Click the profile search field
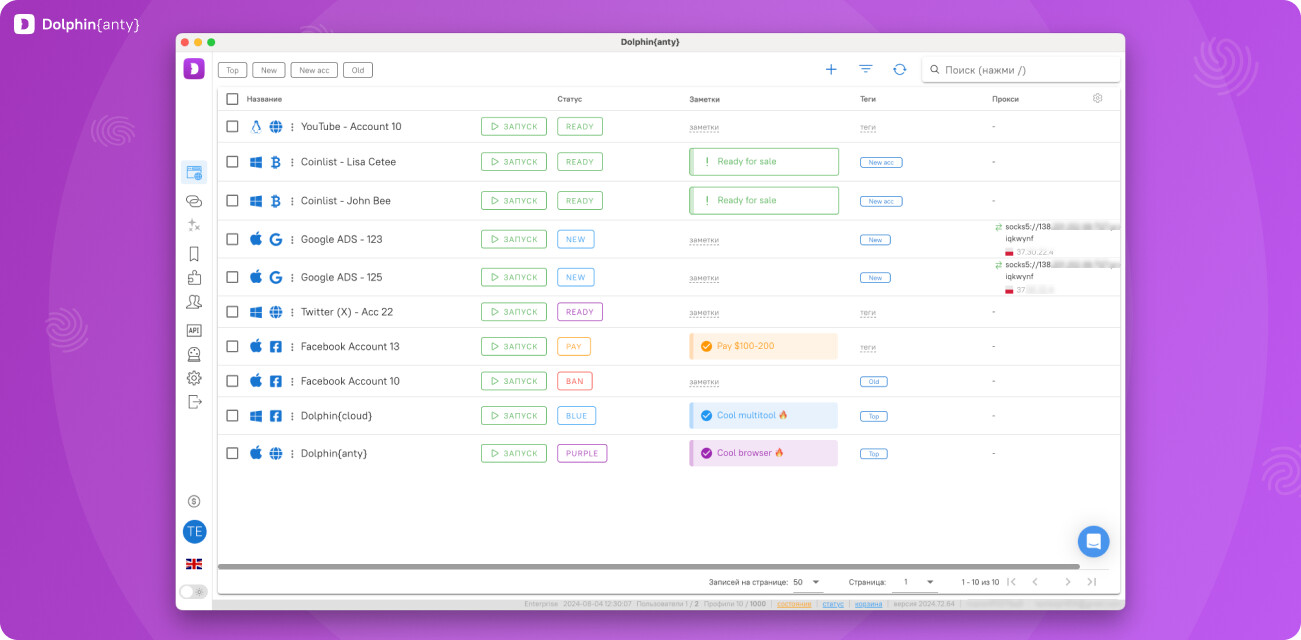 1025,70
